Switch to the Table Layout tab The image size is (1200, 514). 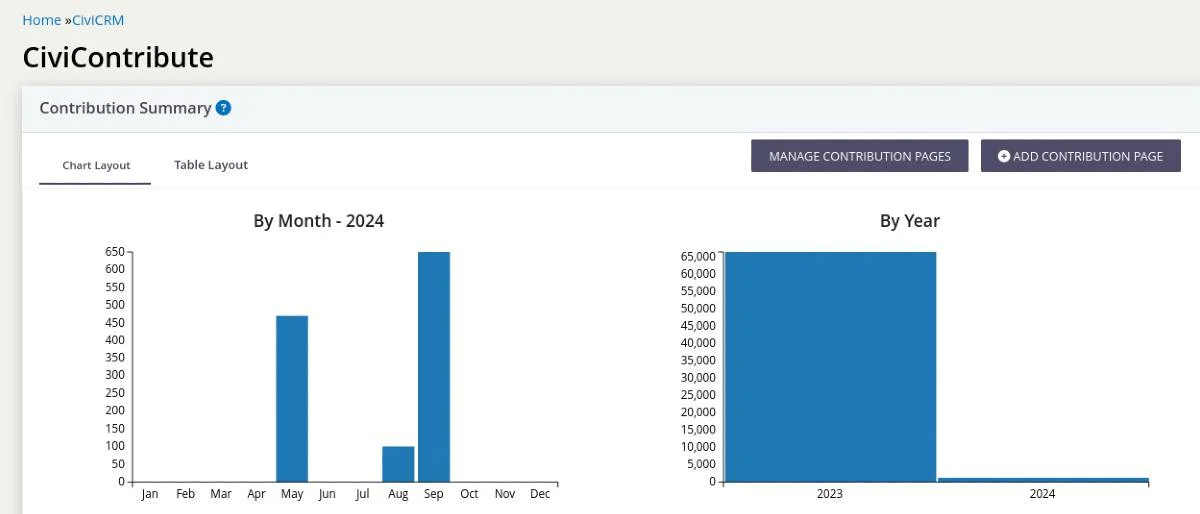pos(211,165)
